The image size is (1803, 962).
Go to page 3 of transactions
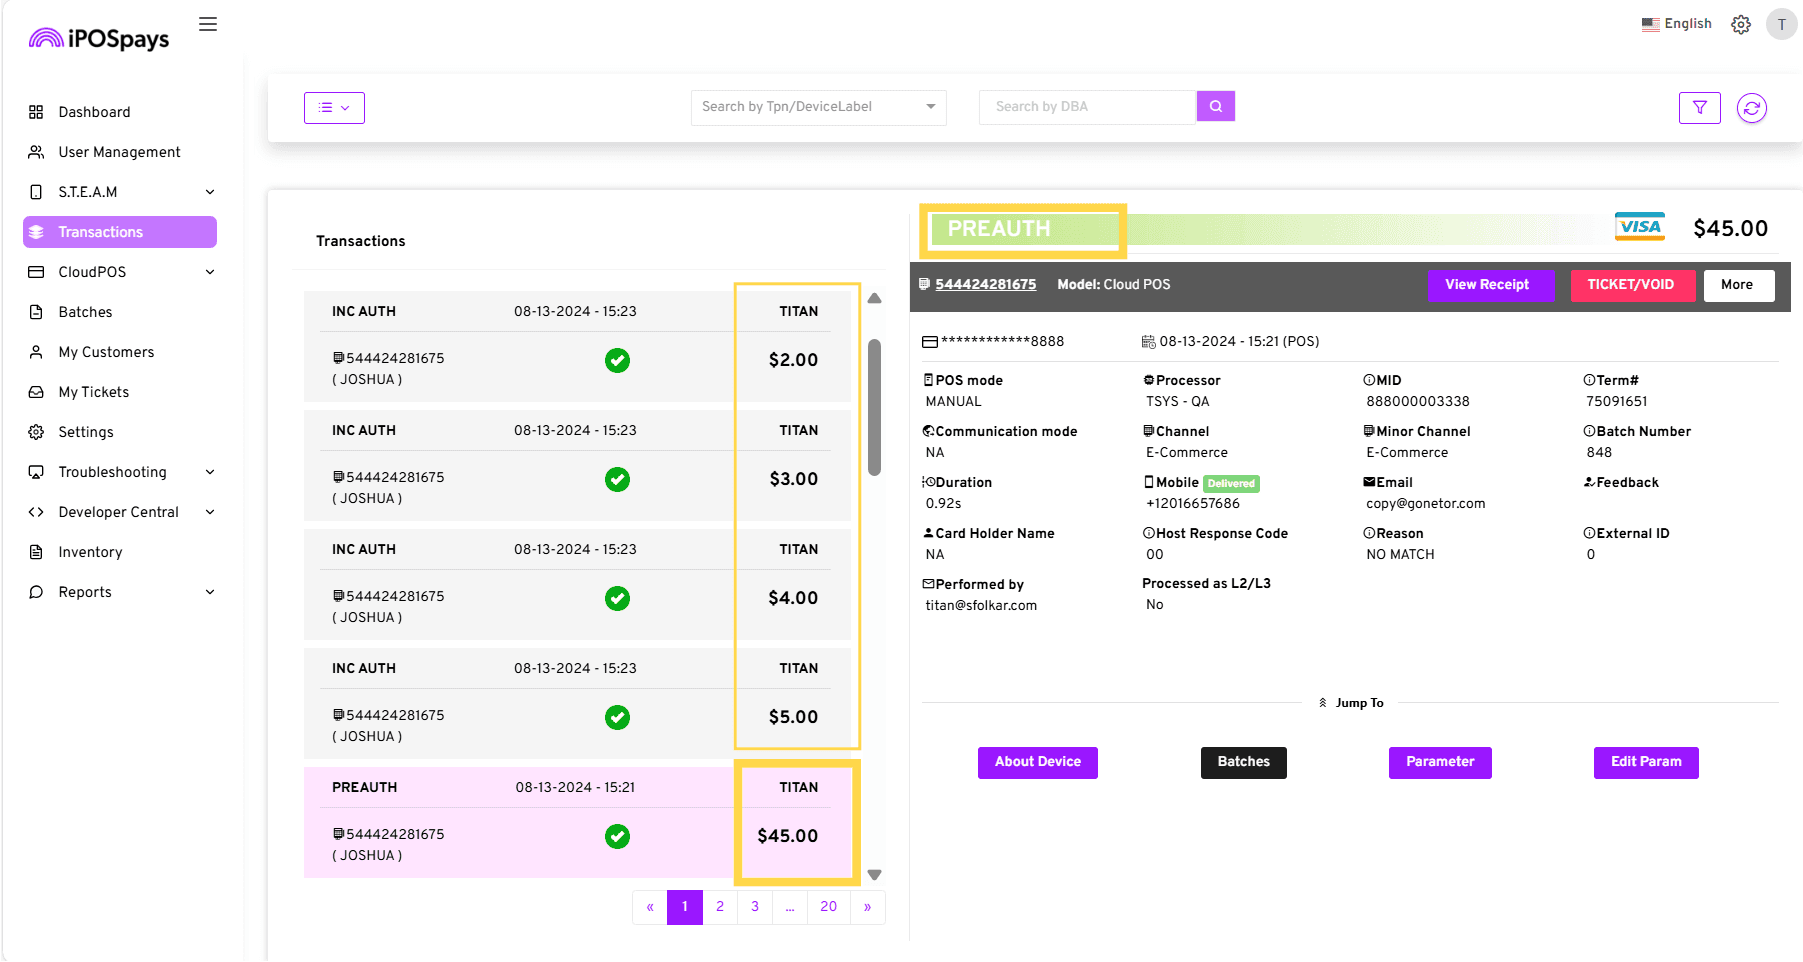tap(755, 907)
